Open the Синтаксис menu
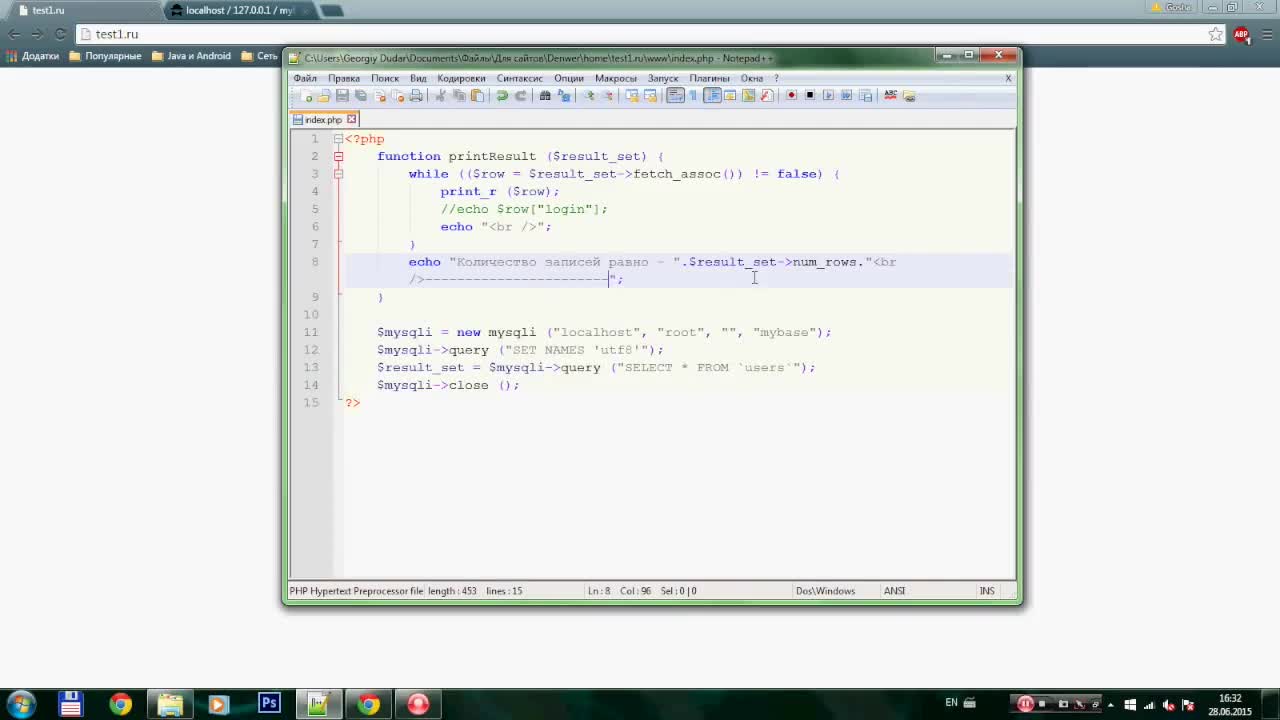Screen dimensions: 1280x720 point(520,78)
